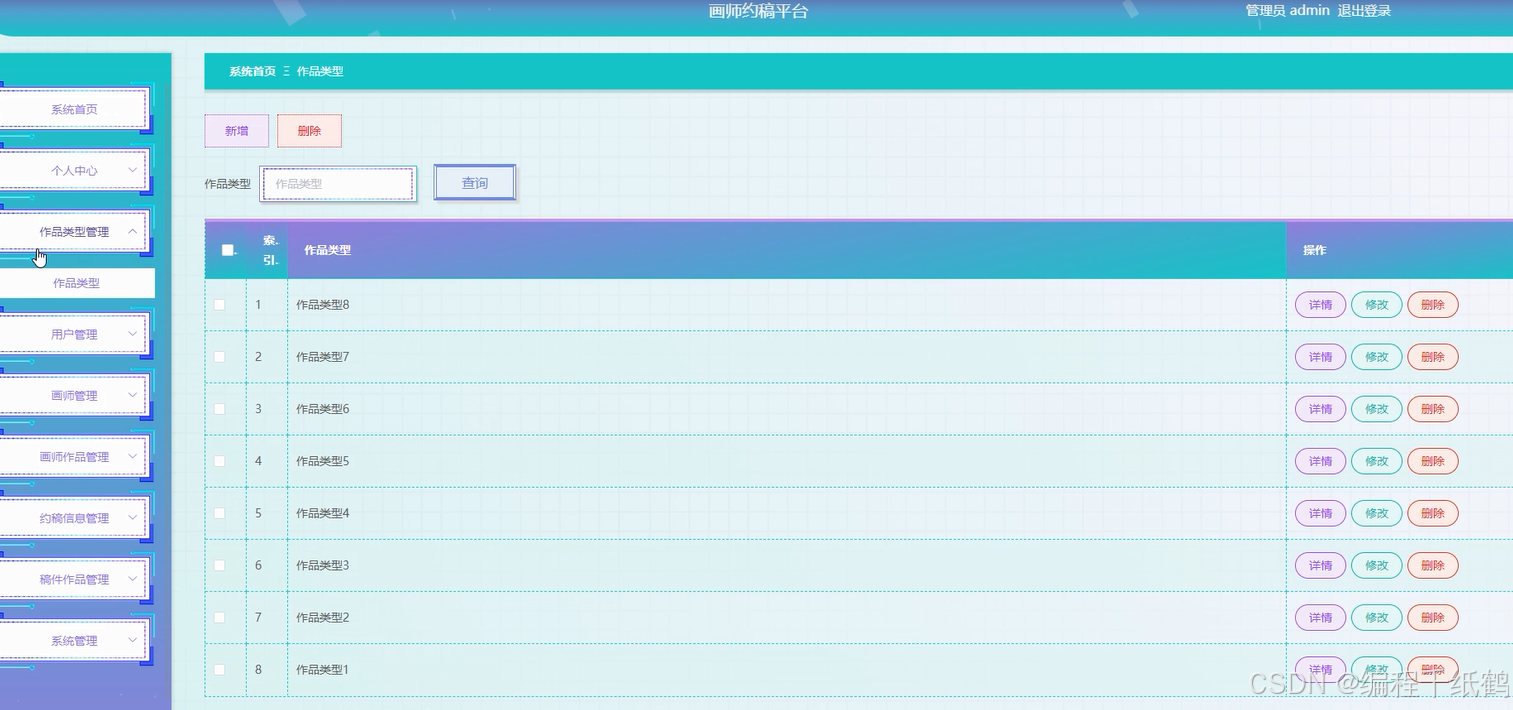
Task: Expand the 画师管理 menu chevron
Action: click(x=133, y=395)
